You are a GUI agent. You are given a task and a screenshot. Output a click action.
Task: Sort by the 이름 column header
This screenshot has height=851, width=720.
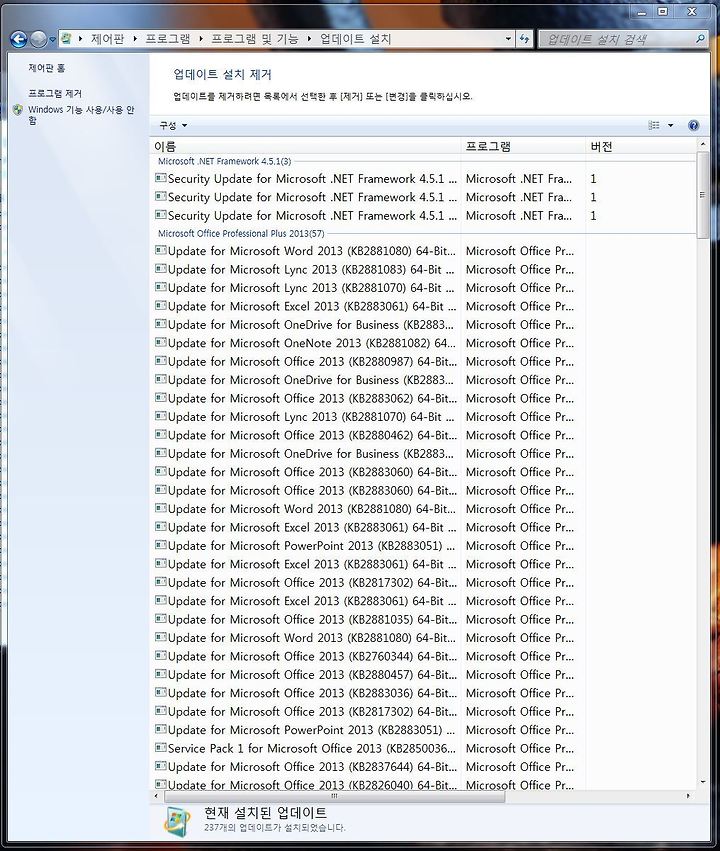(x=305, y=147)
